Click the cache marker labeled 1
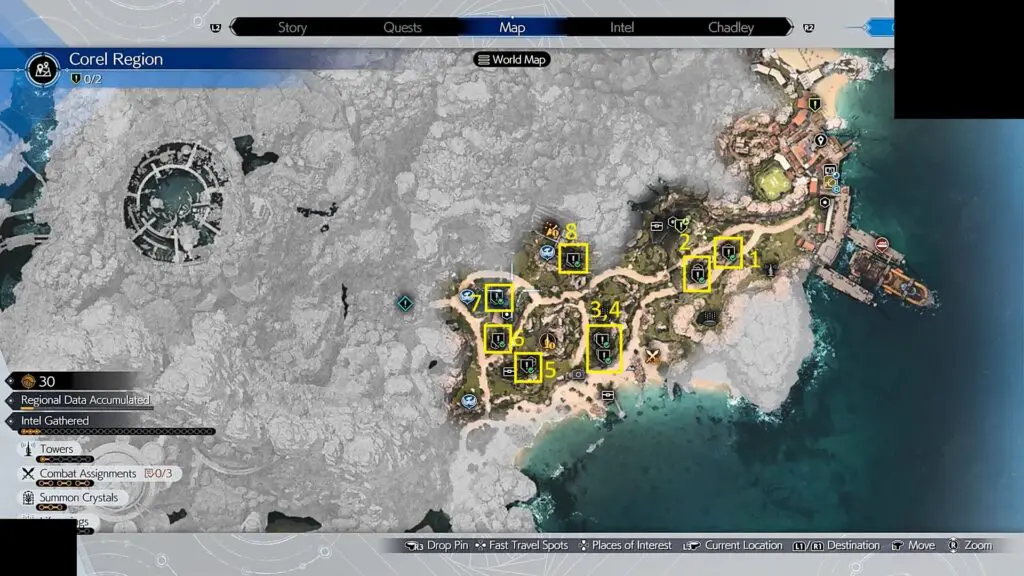1024x576 pixels. [x=728, y=252]
